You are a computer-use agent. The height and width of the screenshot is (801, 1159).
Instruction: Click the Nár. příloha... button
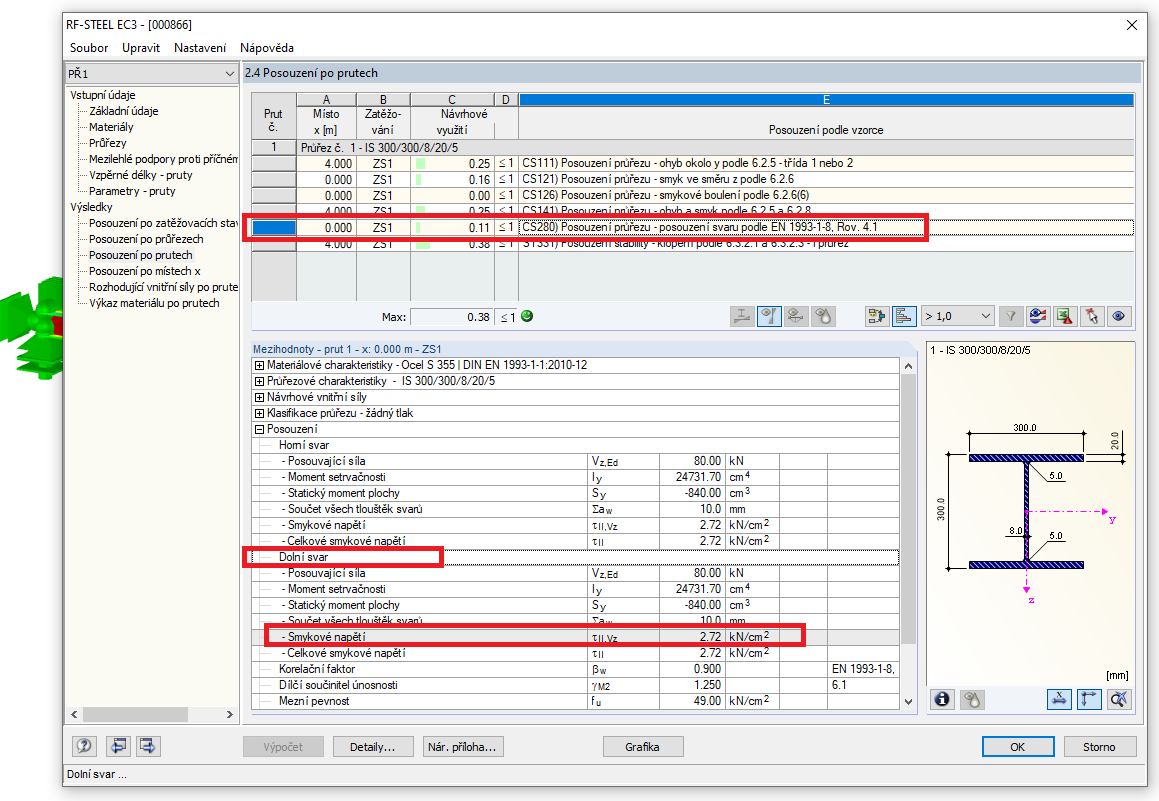coord(463,747)
